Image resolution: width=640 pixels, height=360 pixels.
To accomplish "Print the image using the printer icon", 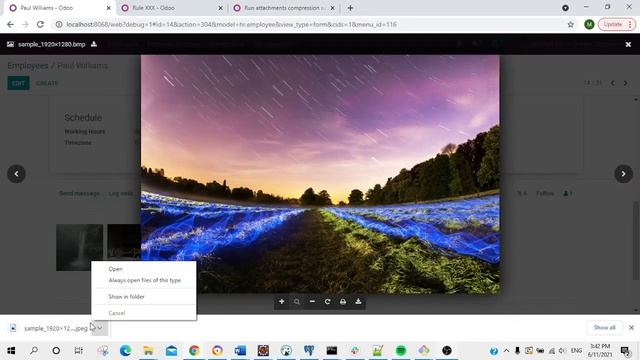I will [343, 302].
